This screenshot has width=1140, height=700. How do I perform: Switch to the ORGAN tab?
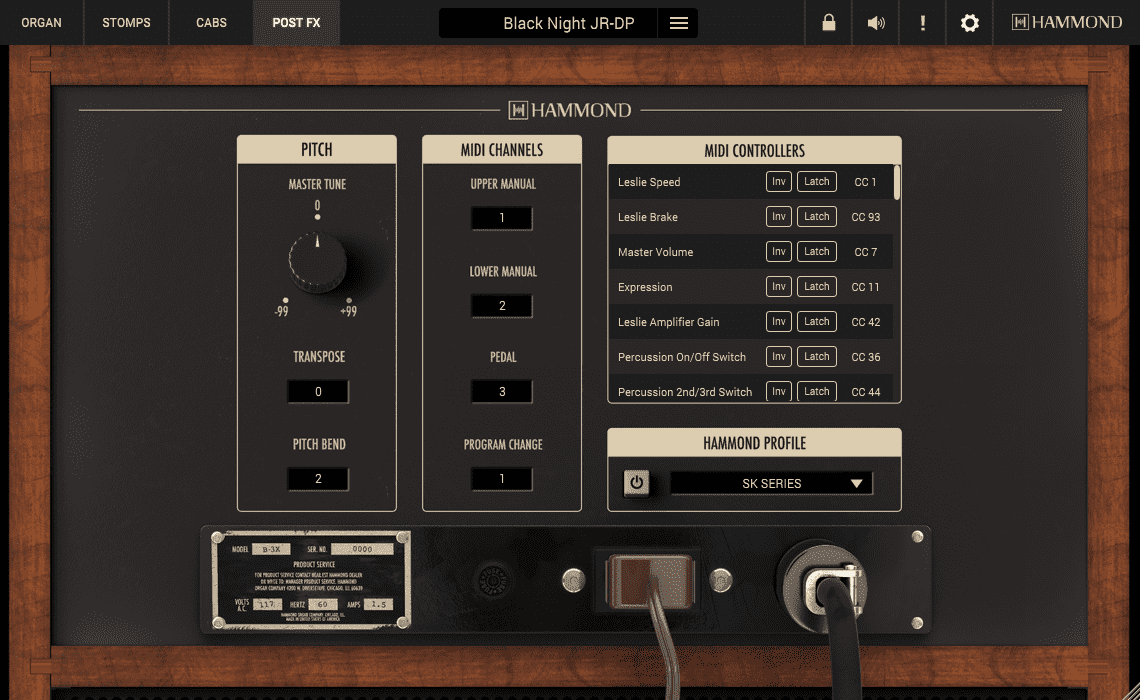(41, 23)
